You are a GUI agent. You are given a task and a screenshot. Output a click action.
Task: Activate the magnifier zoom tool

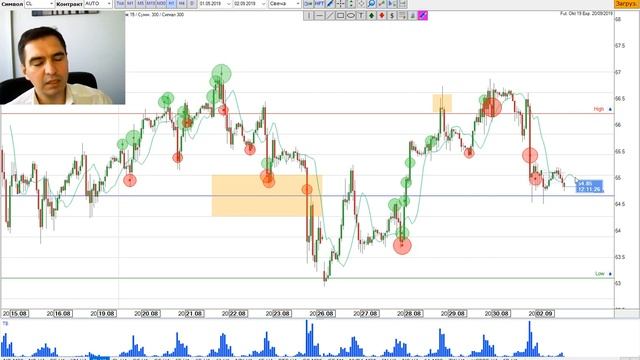[371, 4]
